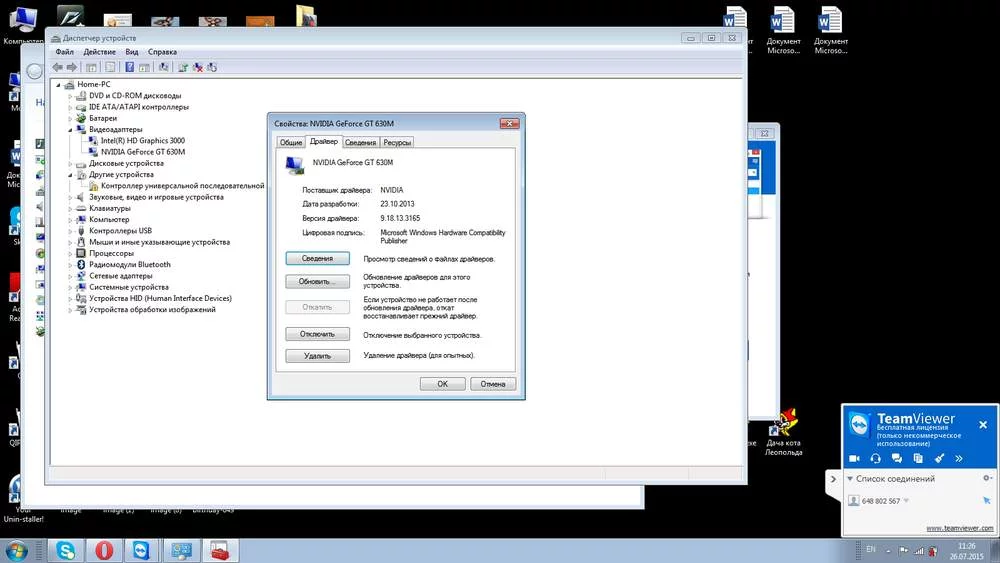Select the Драйвер tab
Image resolution: width=1000 pixels, height=563 pixels.
click(324, 142)
